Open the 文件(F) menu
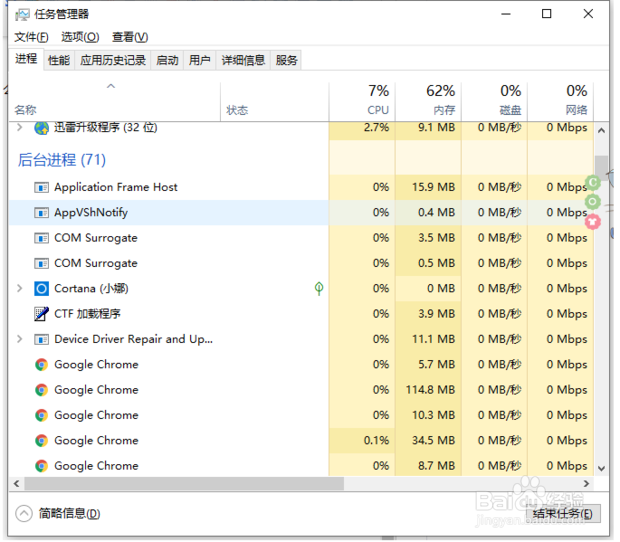Image resolution: width=620 pixels, height=542 pixels. [32, 37]
